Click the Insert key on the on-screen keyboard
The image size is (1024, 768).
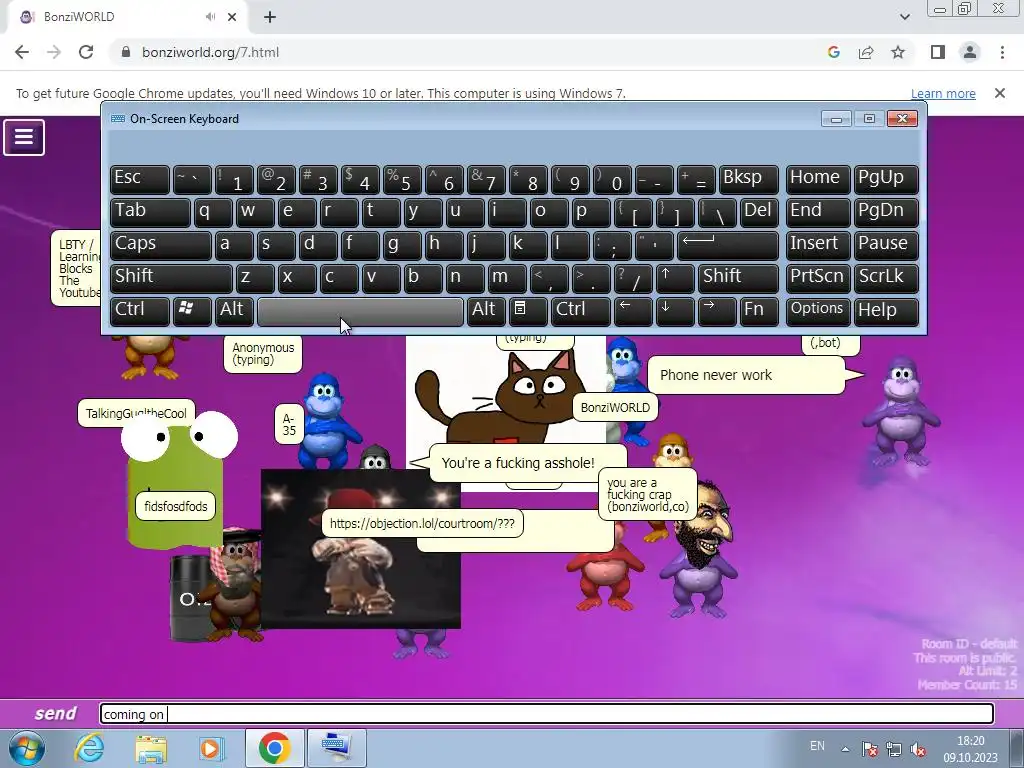(818, 244)
